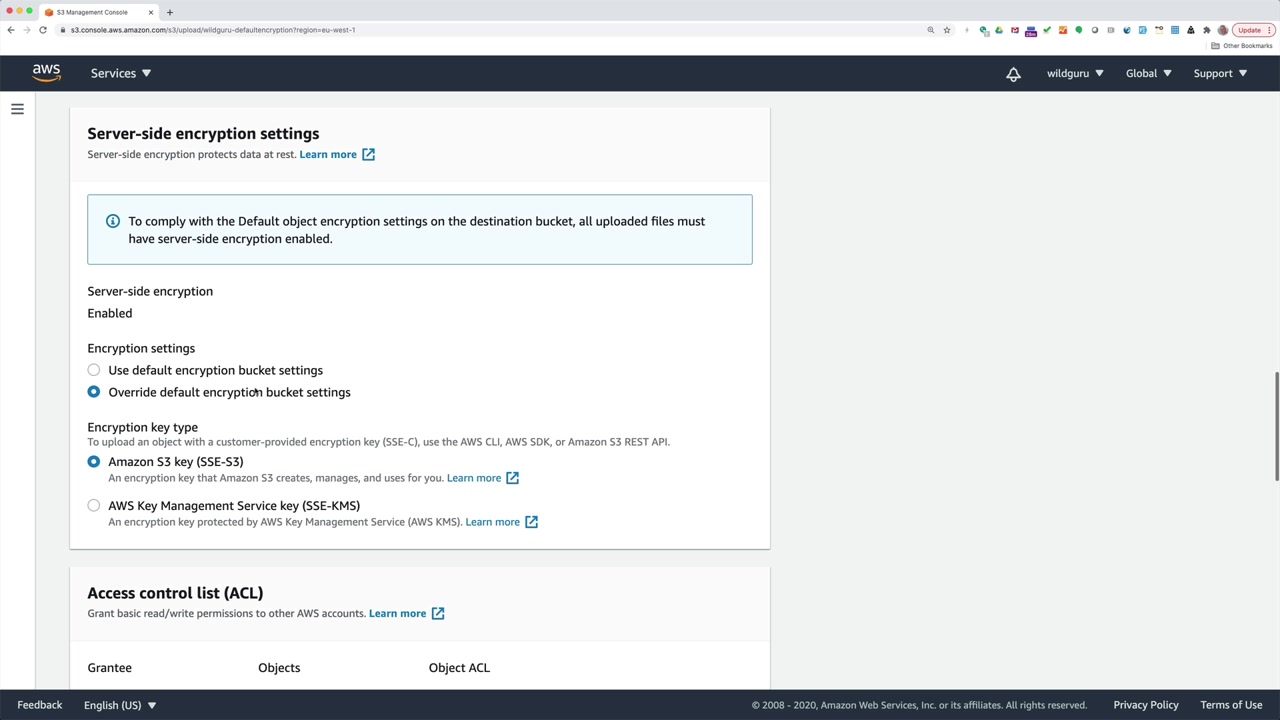Click the page vertical scrollbar thumb
The image size is (1280, 720).
coord(1275,427)
